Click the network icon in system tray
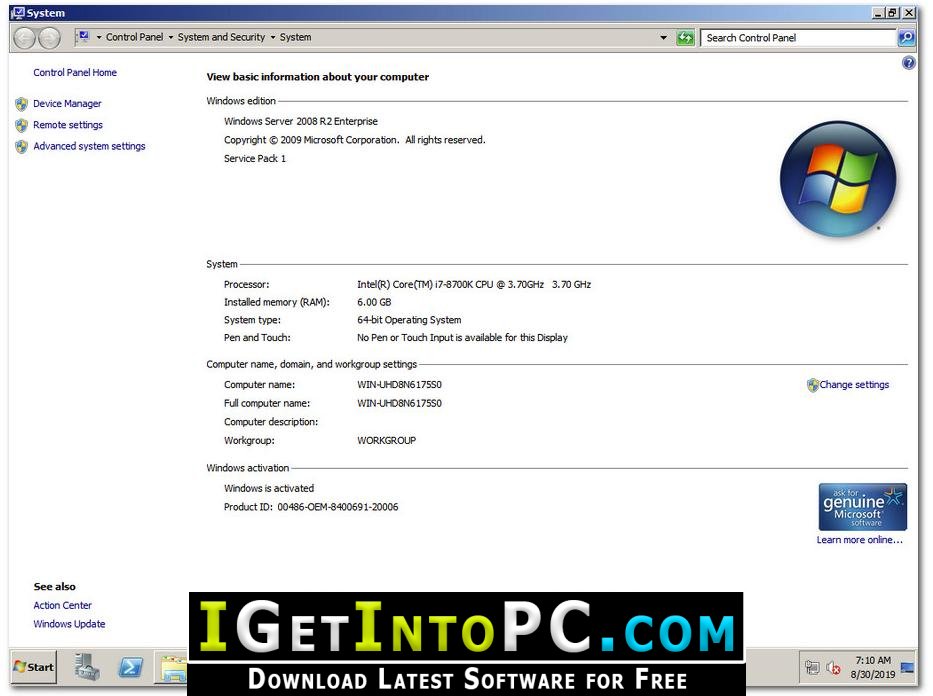The width and height of the screenshot is (933, 696). (812, 667)
